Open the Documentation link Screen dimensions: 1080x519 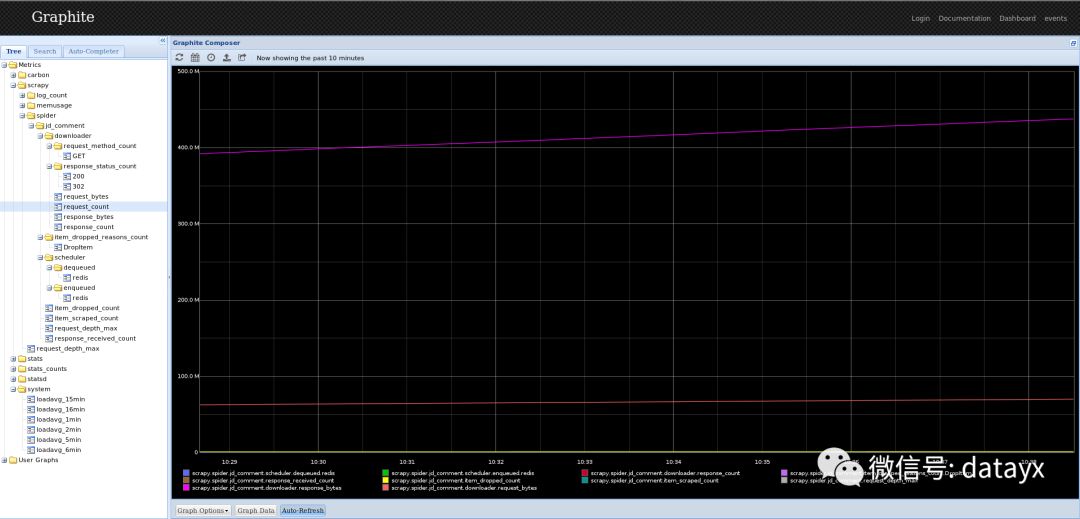(964, 19)
